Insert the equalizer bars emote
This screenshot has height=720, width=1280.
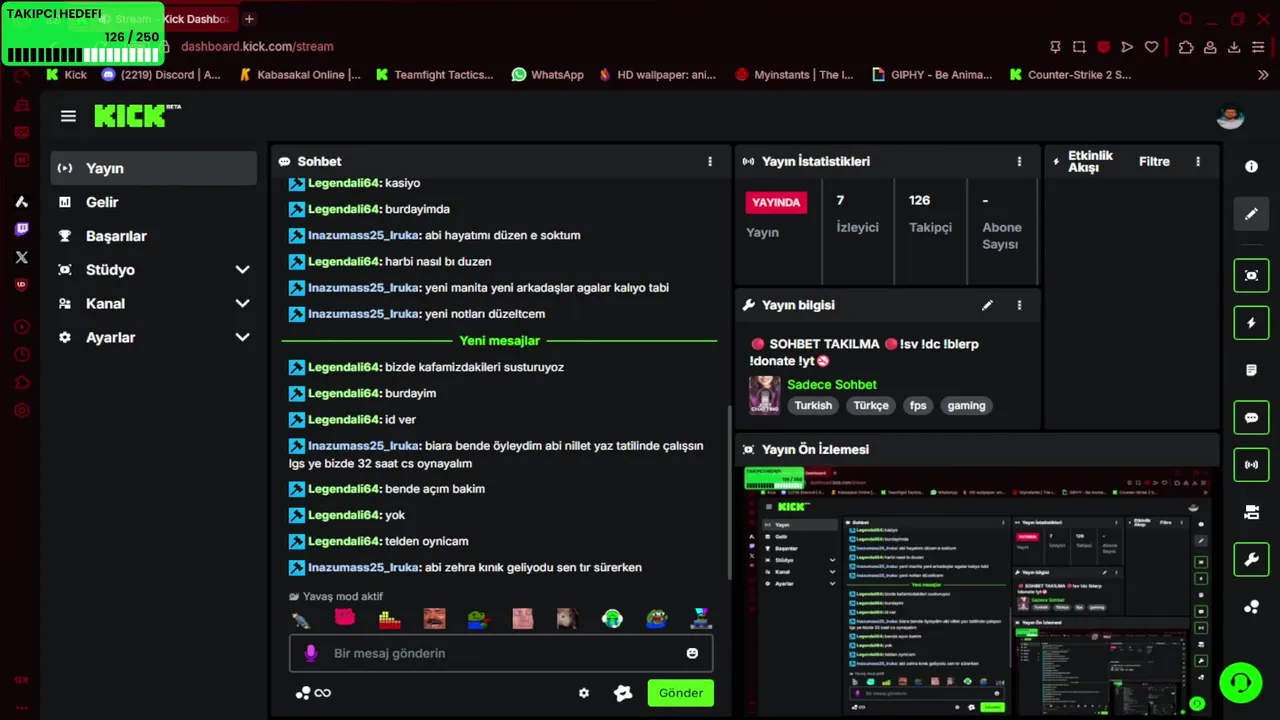coord(389,619)
